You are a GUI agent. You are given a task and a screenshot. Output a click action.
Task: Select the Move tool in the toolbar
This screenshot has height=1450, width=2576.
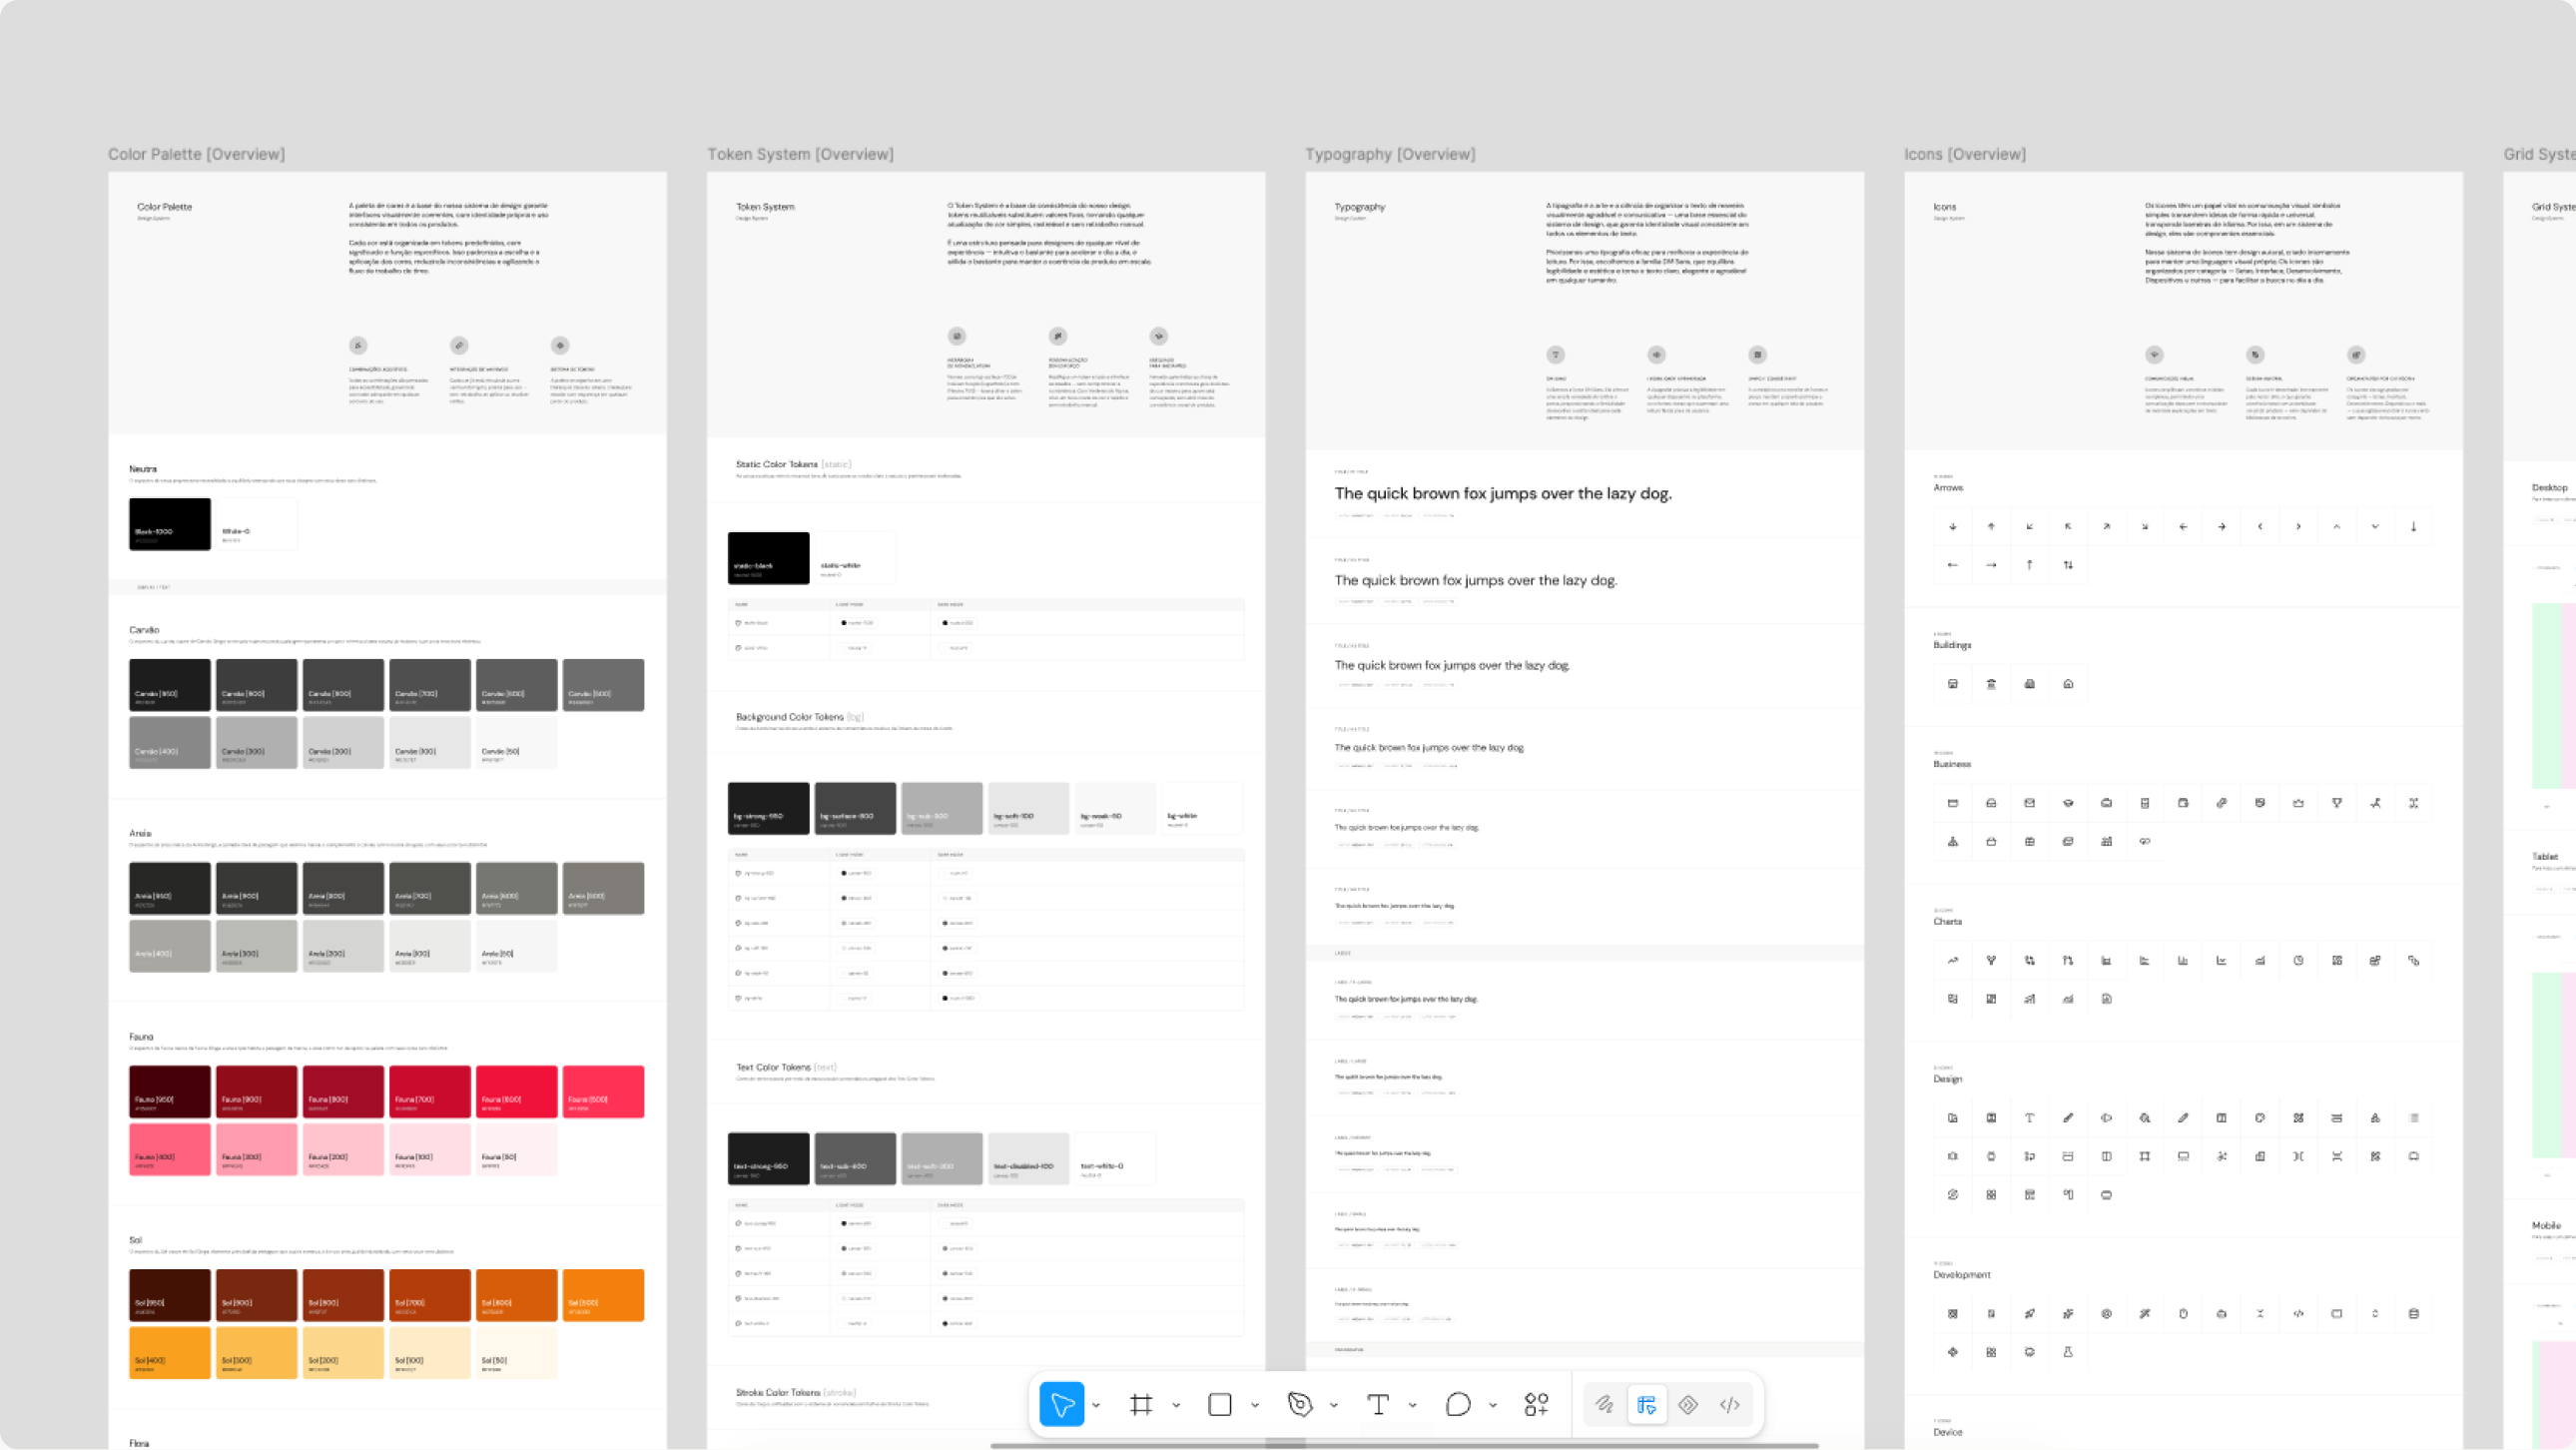click(x=1061, y=1404)
